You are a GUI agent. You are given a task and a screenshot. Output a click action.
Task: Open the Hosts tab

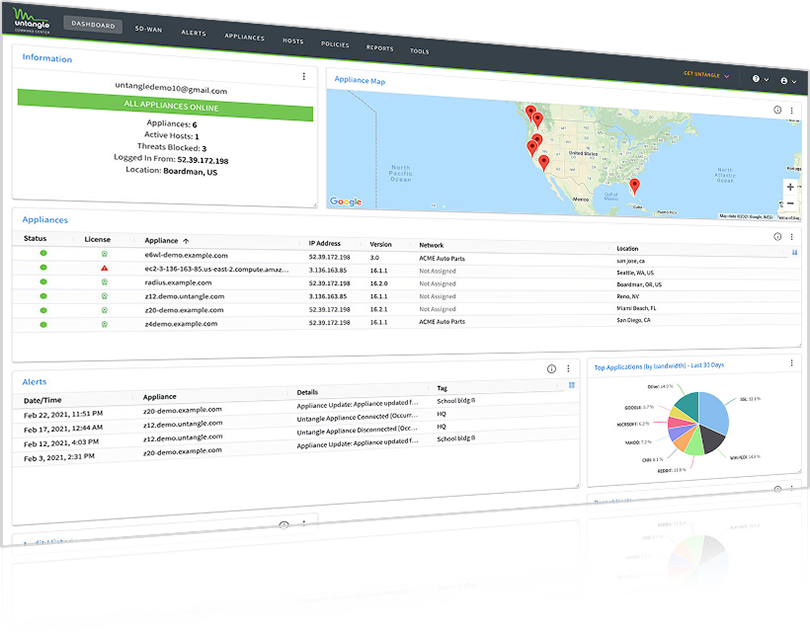(x=293, y=41)
